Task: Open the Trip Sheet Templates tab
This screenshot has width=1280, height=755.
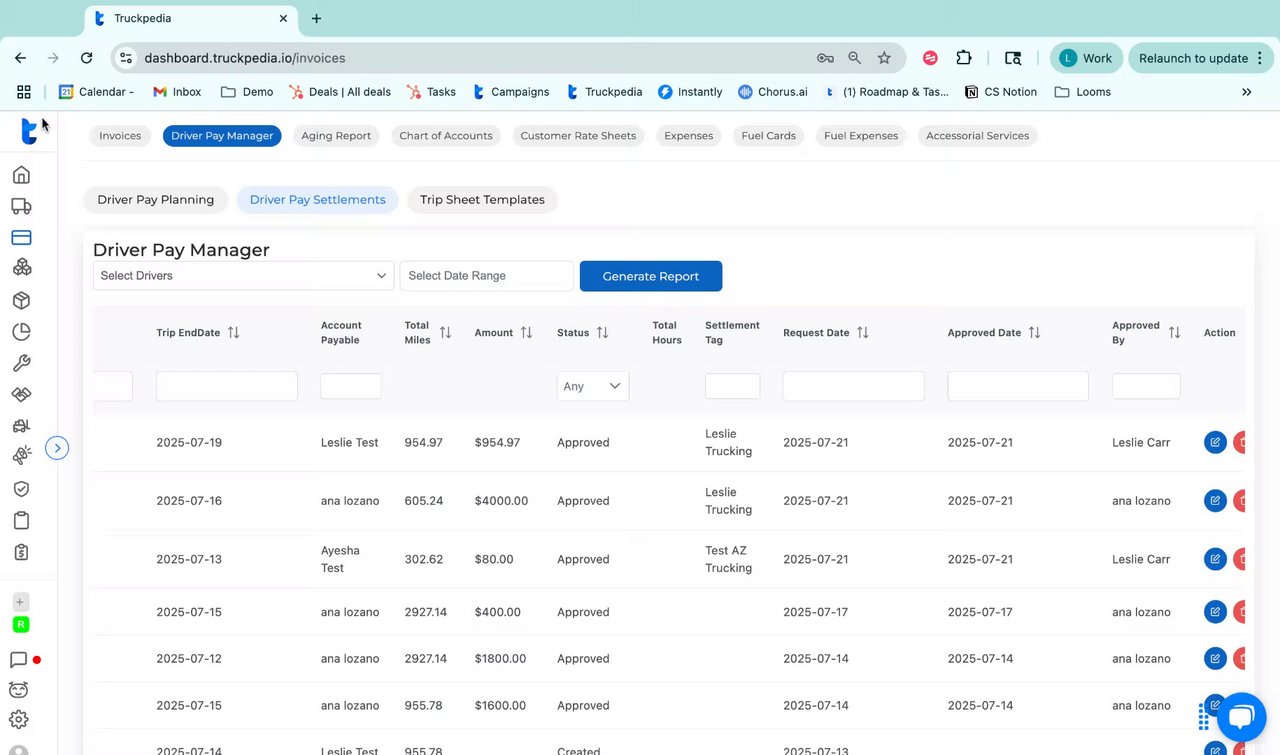Action: [482, 200]
